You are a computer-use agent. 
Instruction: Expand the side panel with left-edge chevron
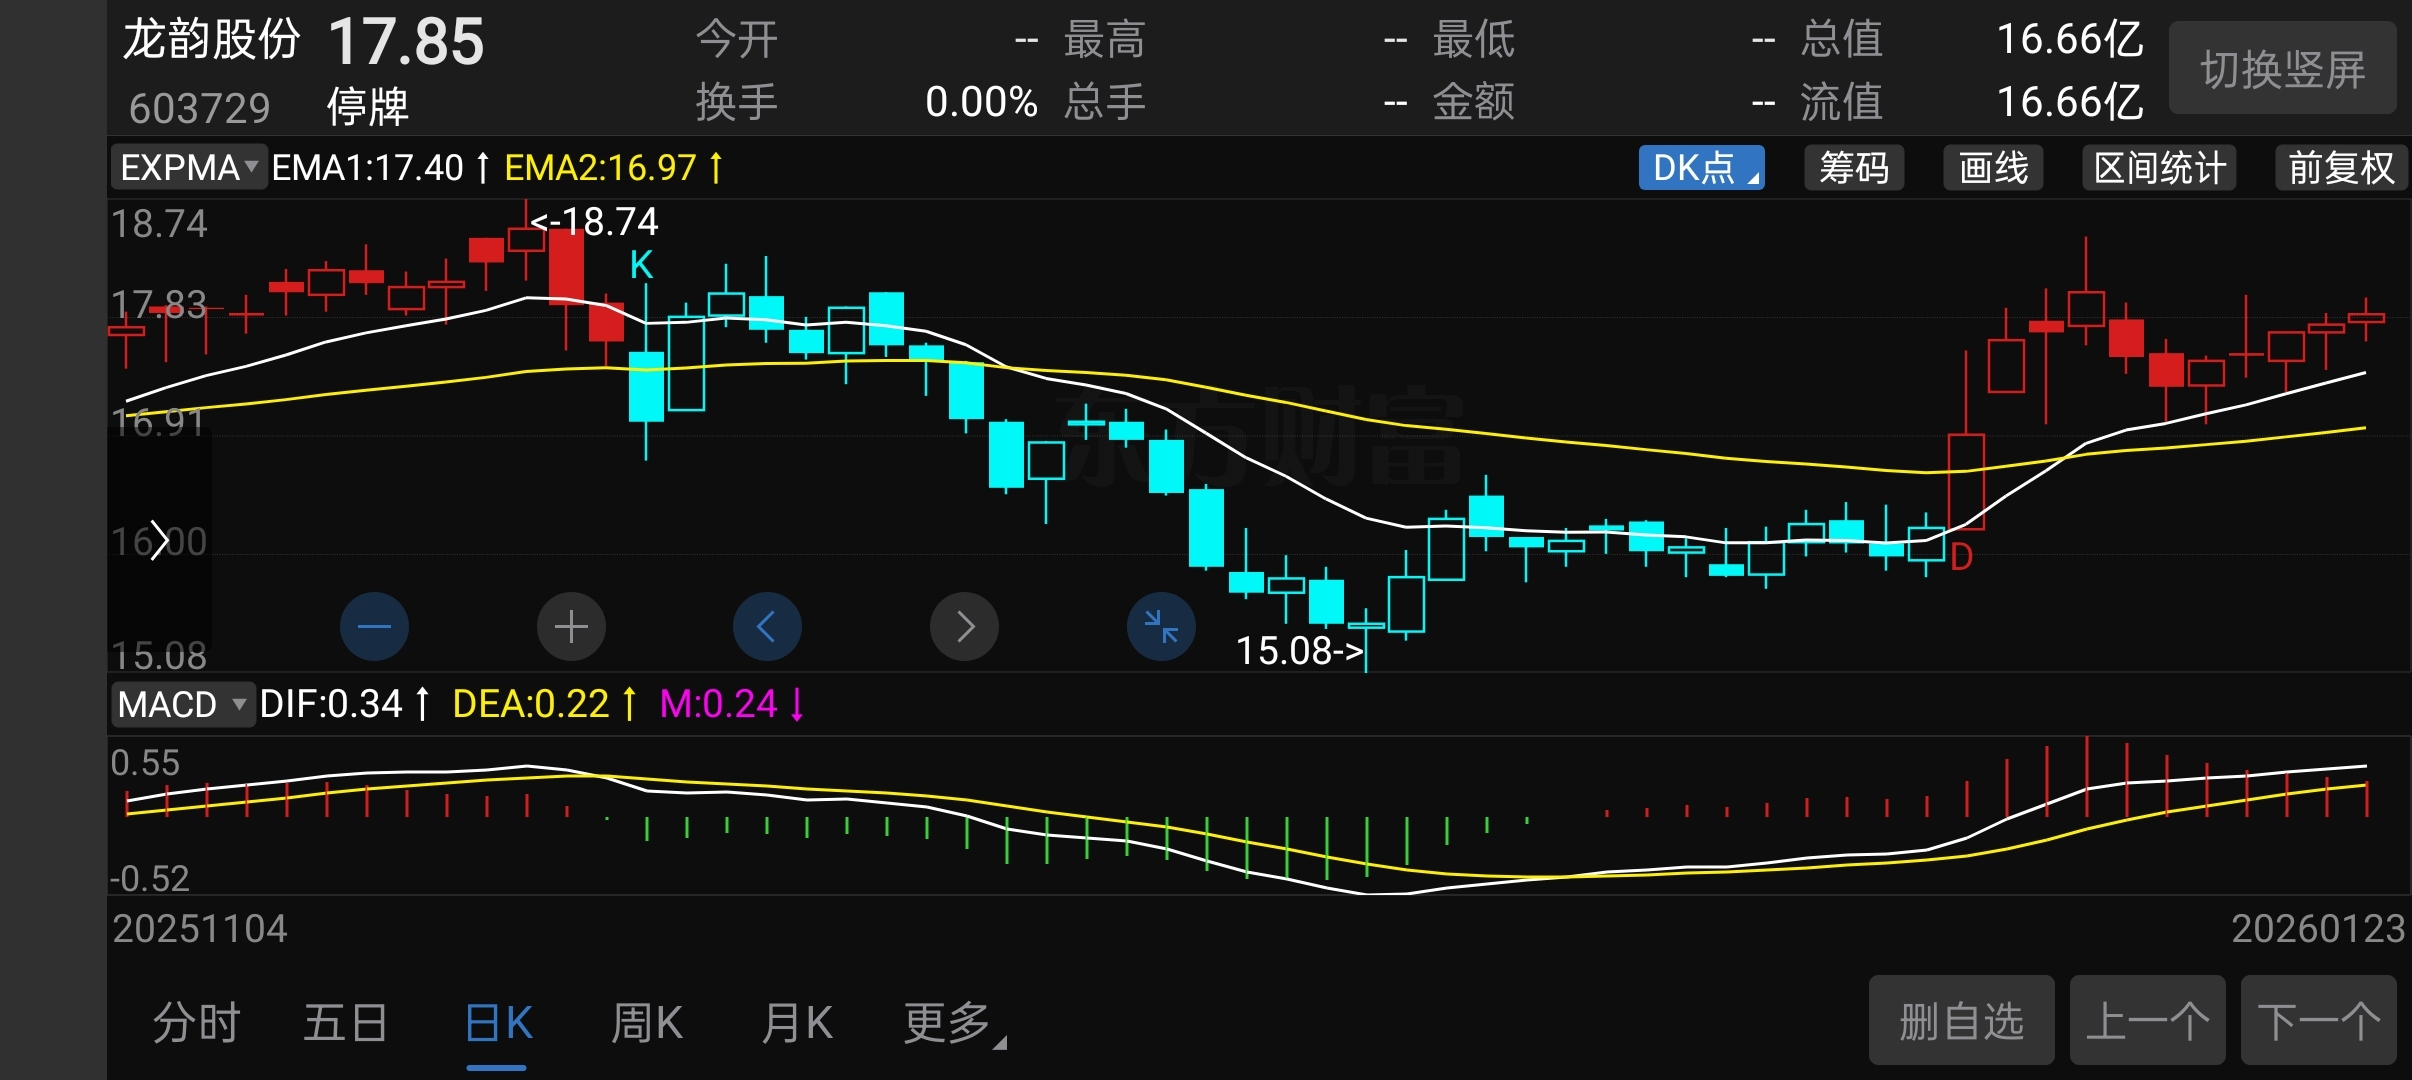159,541
